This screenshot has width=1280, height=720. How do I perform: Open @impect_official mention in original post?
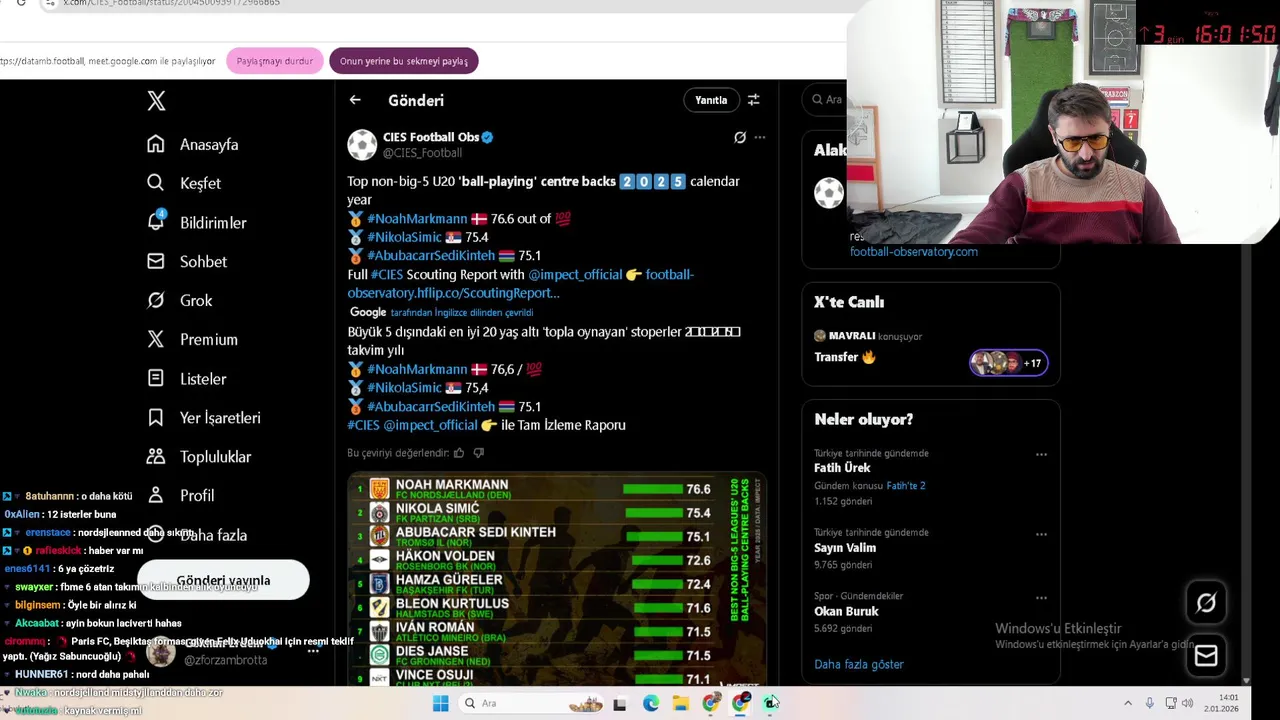point(575,274)
